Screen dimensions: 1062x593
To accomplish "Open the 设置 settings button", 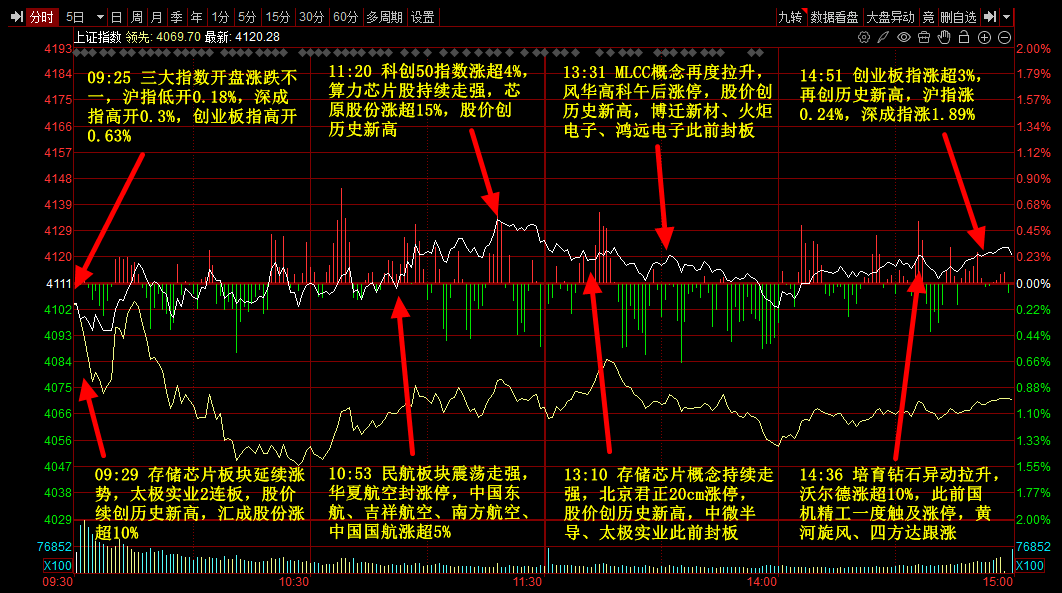I will (x=423, y=17).
